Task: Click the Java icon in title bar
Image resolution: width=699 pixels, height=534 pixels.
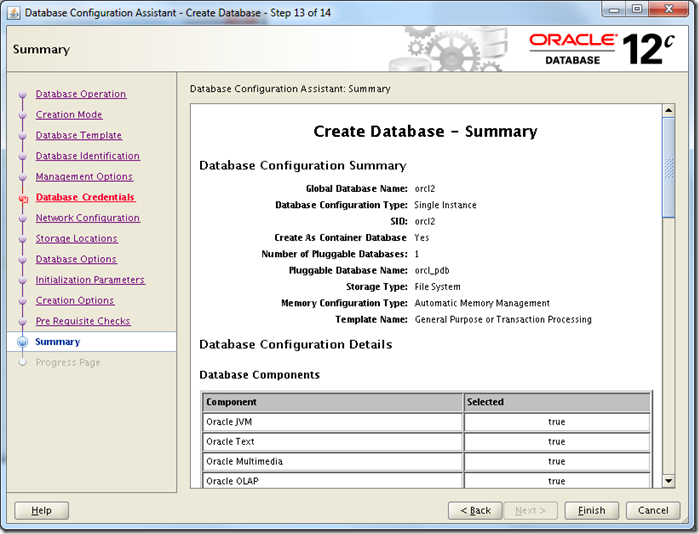Action: (x=13, y=13)
